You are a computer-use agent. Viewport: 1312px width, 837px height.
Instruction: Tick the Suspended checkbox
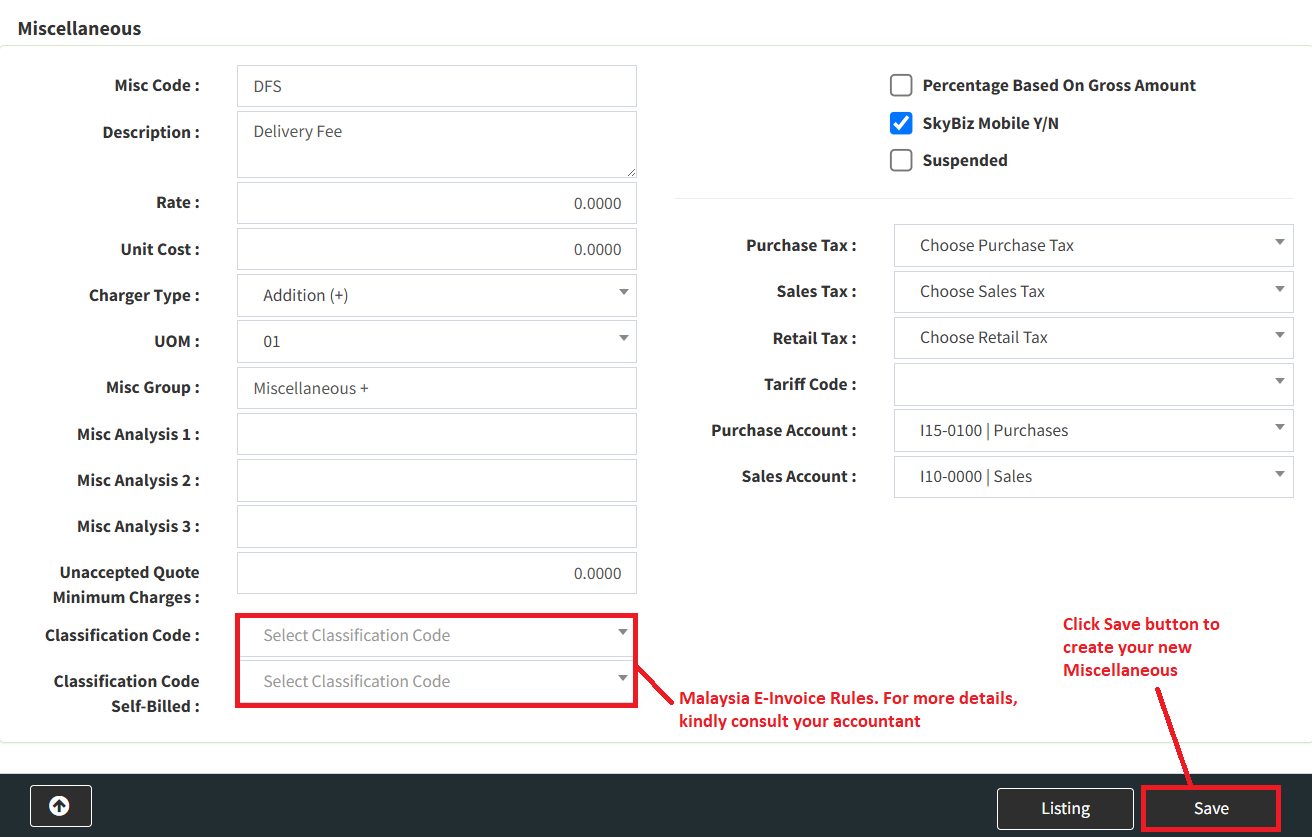(x=901, y=160)
